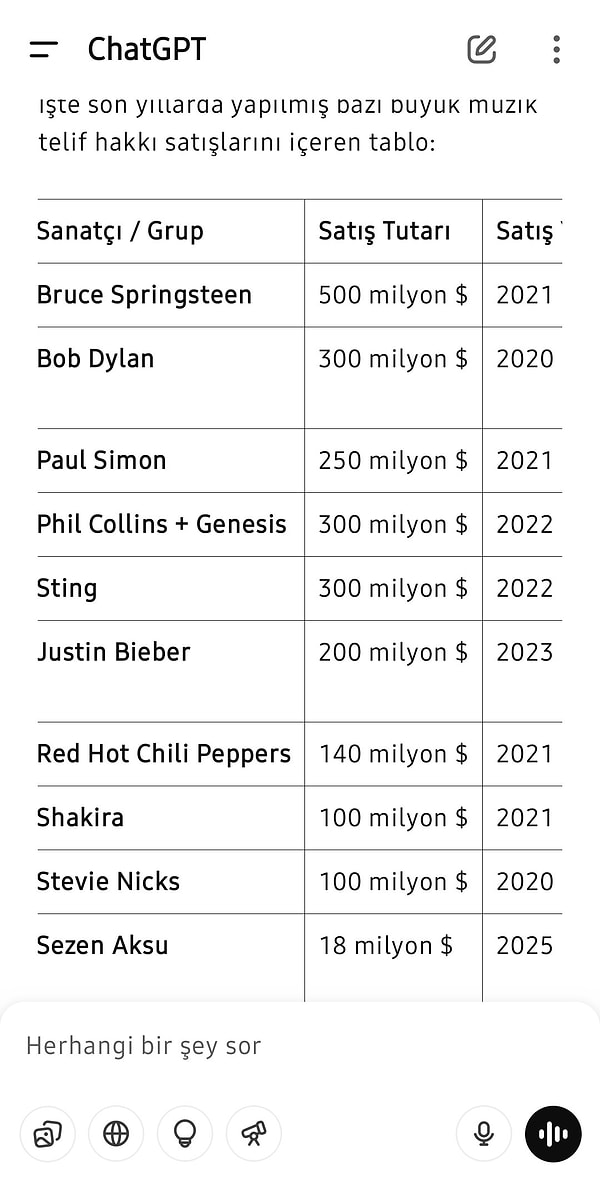This screenshot has height=1183, width=600.
Task: Click the Phil Collins + Genesis cell
Action: (x=162, y=524)
